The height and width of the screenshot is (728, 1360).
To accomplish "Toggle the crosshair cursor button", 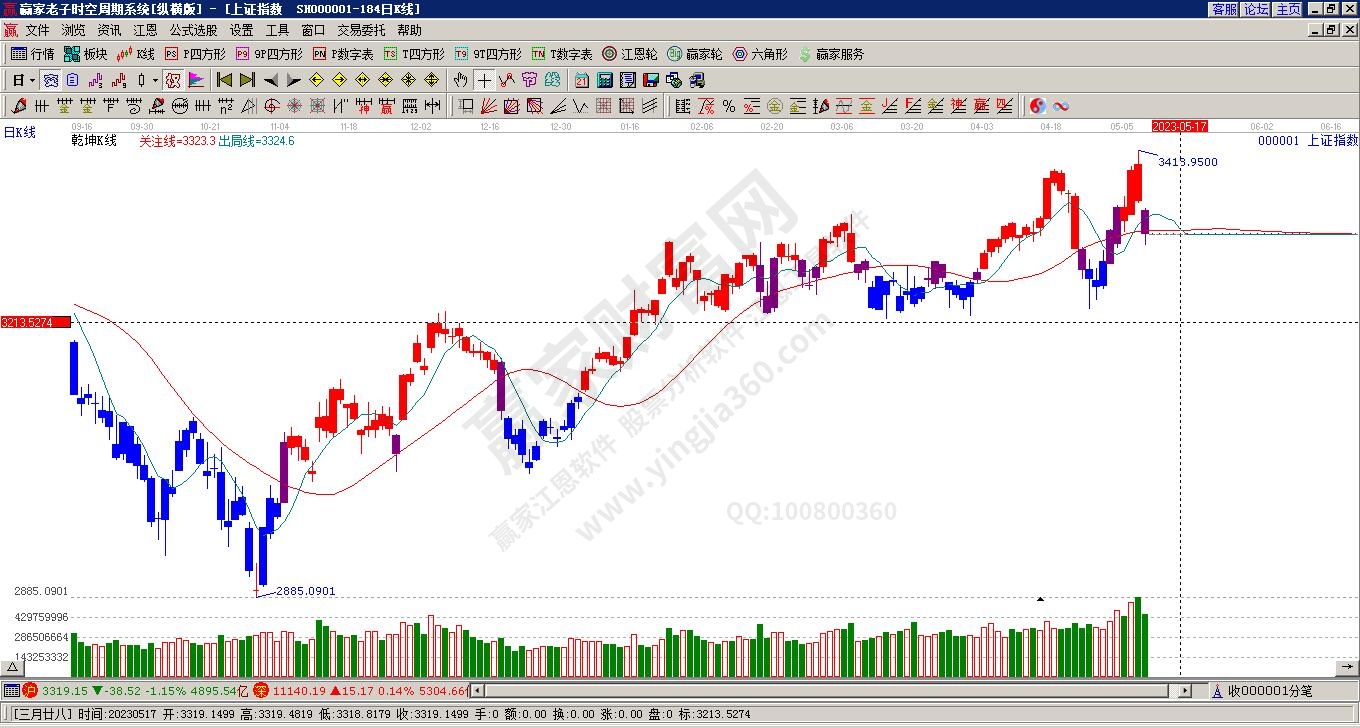I will (484, 80).
